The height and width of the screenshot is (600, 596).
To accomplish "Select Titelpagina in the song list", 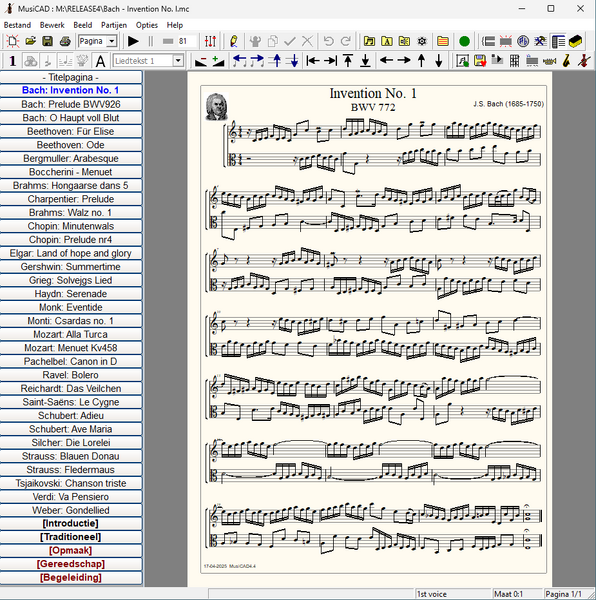I will (x=71, y=77).
